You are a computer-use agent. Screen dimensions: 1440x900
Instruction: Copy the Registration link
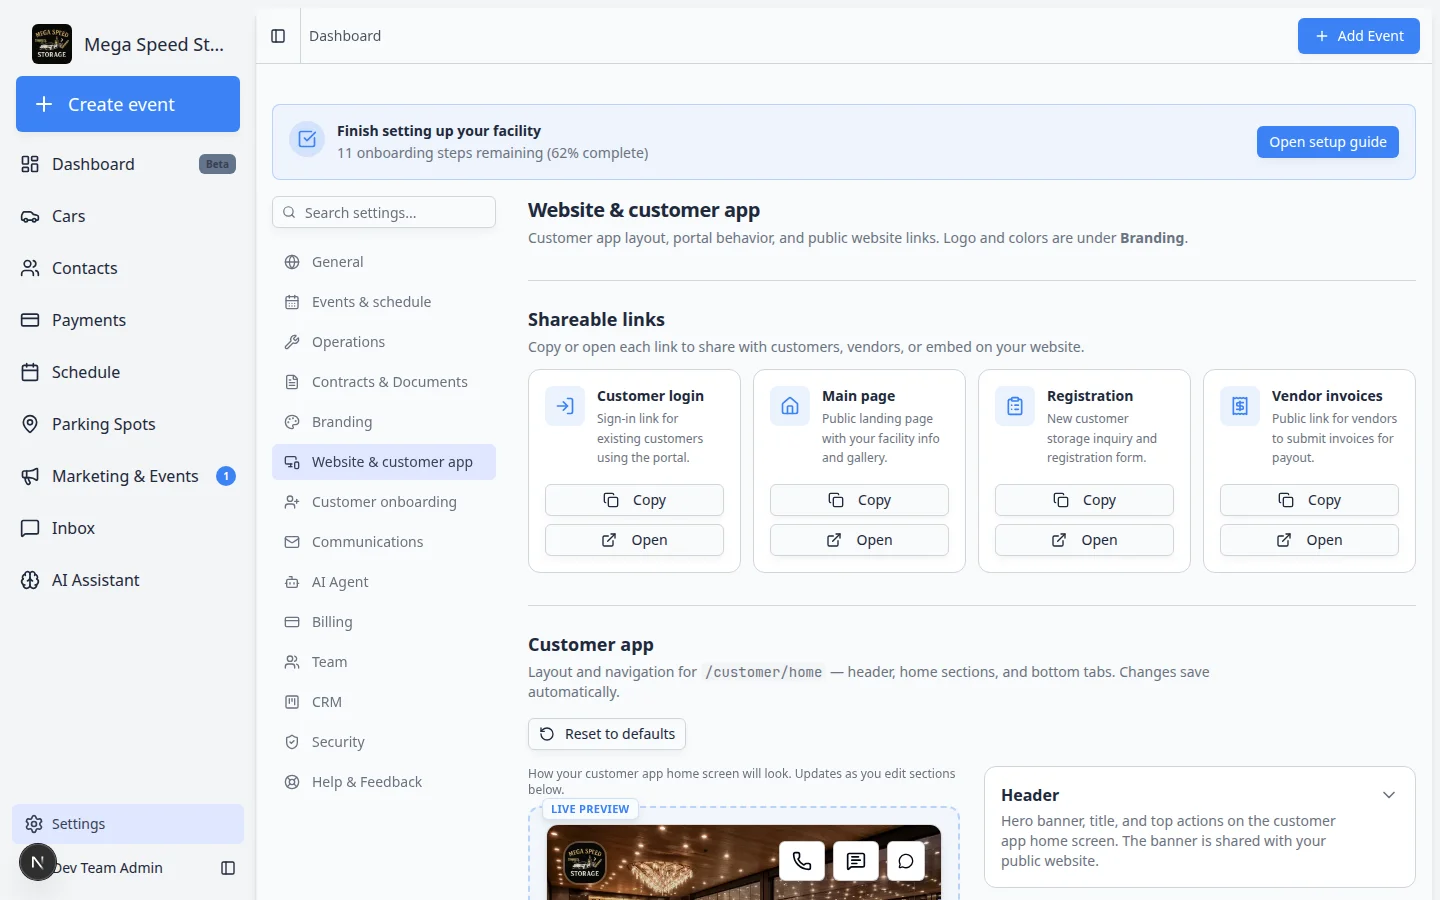[1084, 500]
